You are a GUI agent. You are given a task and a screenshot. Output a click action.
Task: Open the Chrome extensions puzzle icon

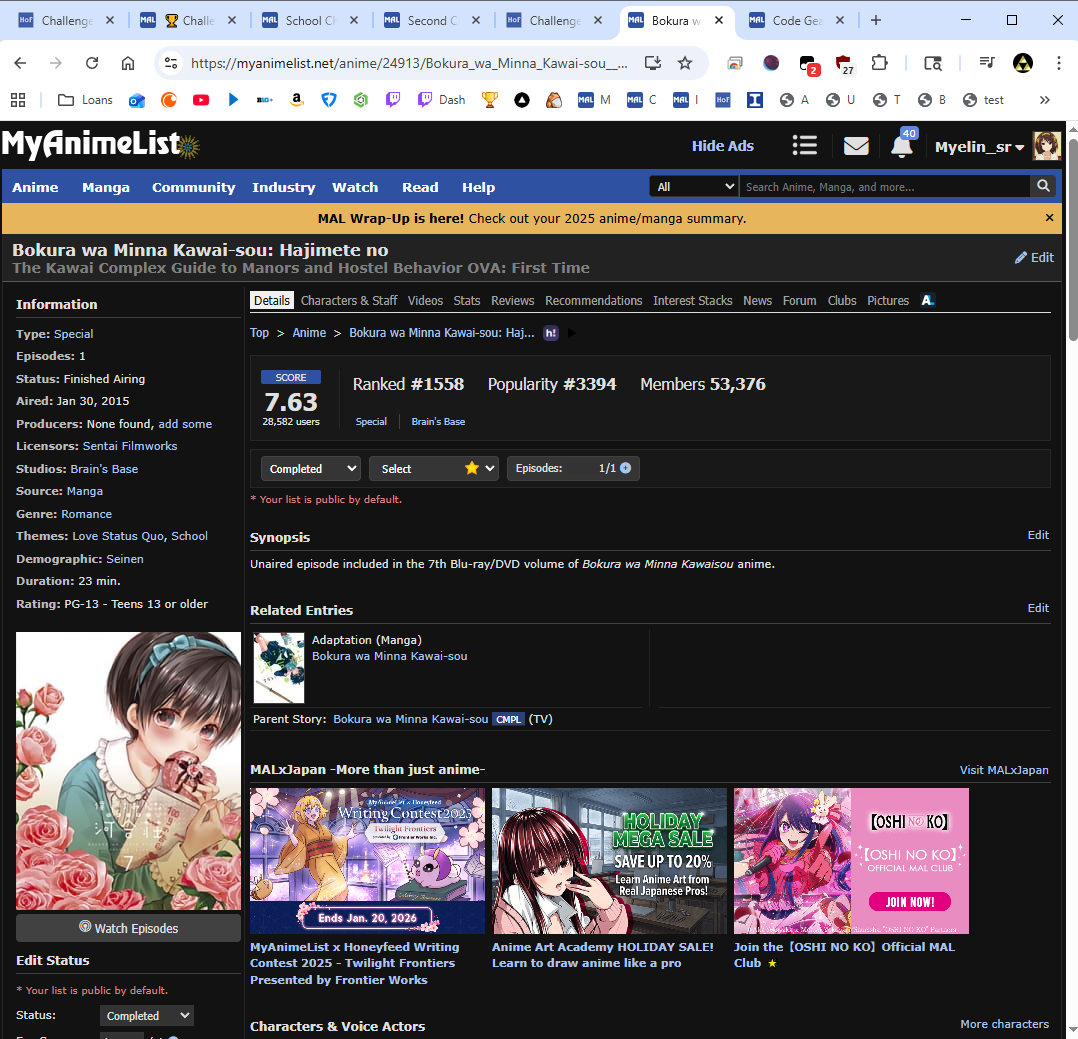(879, 63)
